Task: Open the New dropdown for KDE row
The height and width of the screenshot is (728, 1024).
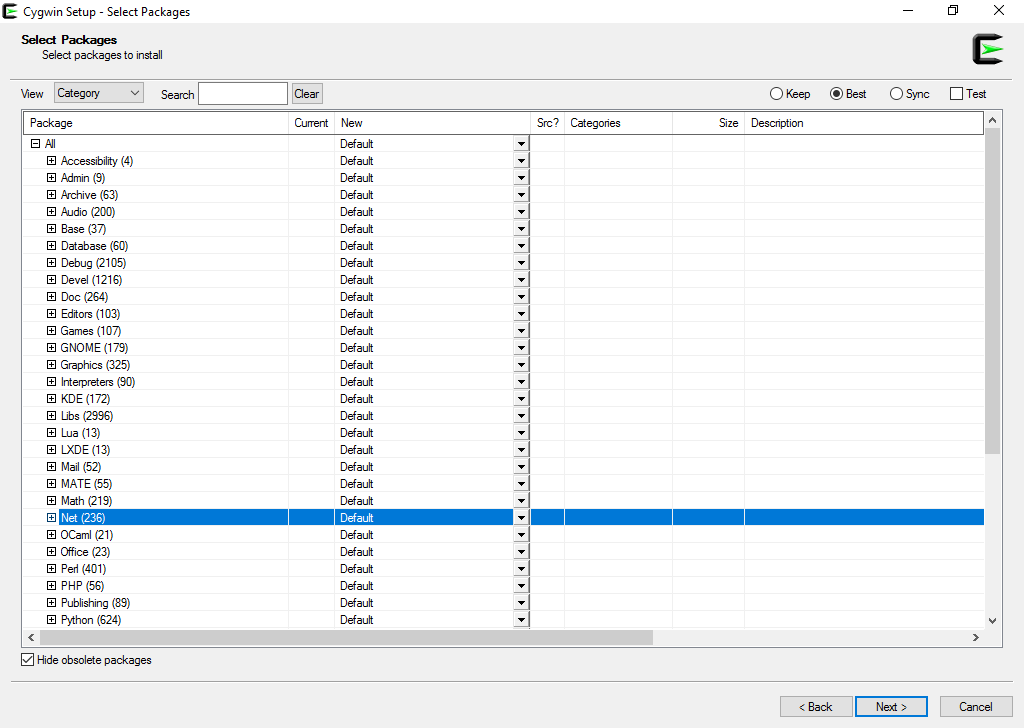Action: (x=521, y=399)
